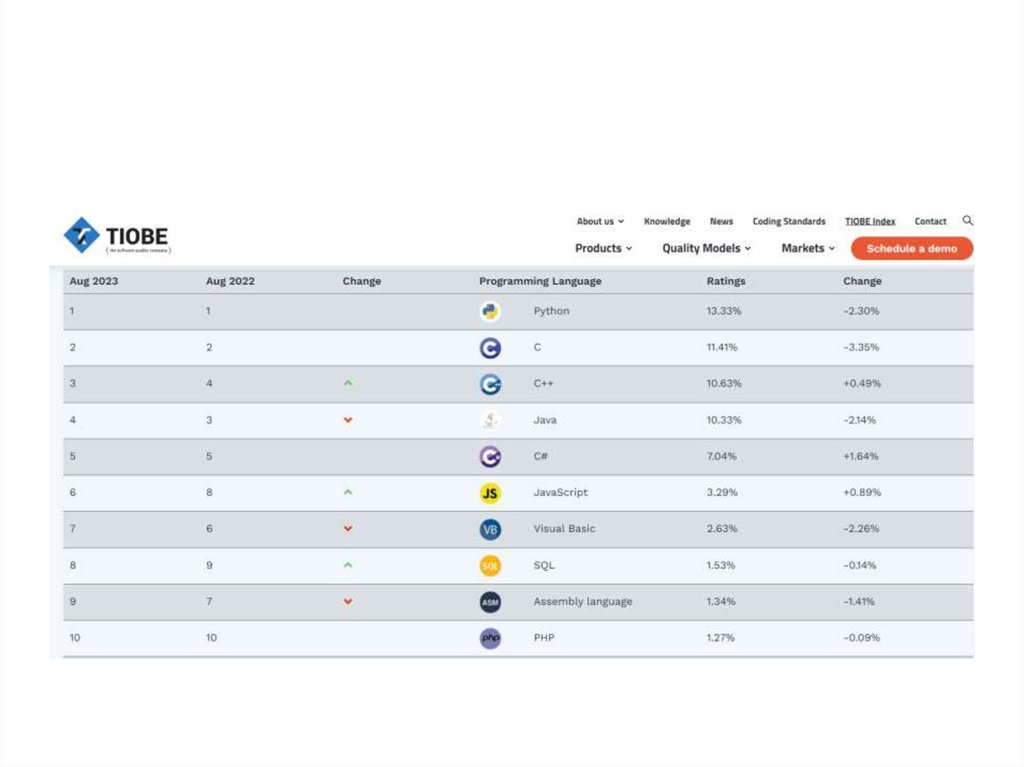Click the -3.35% change value
1024x767 pixels.
click(861, 348)
